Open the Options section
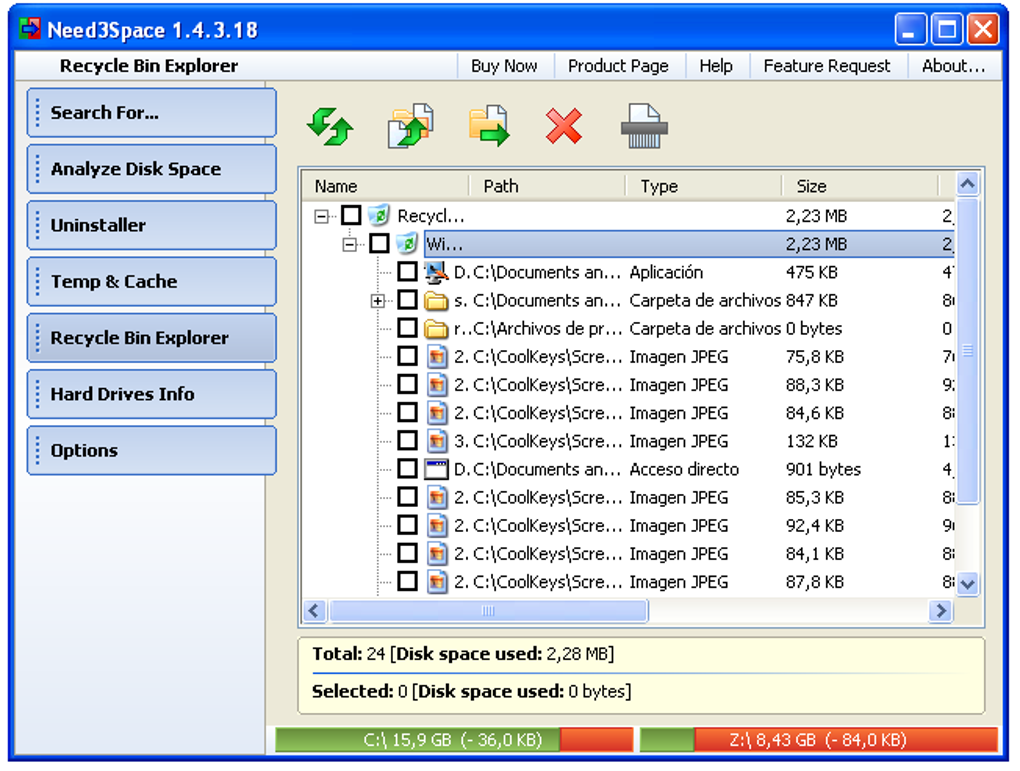Viewport: 1020px width, 771px height. pos(152,450)
